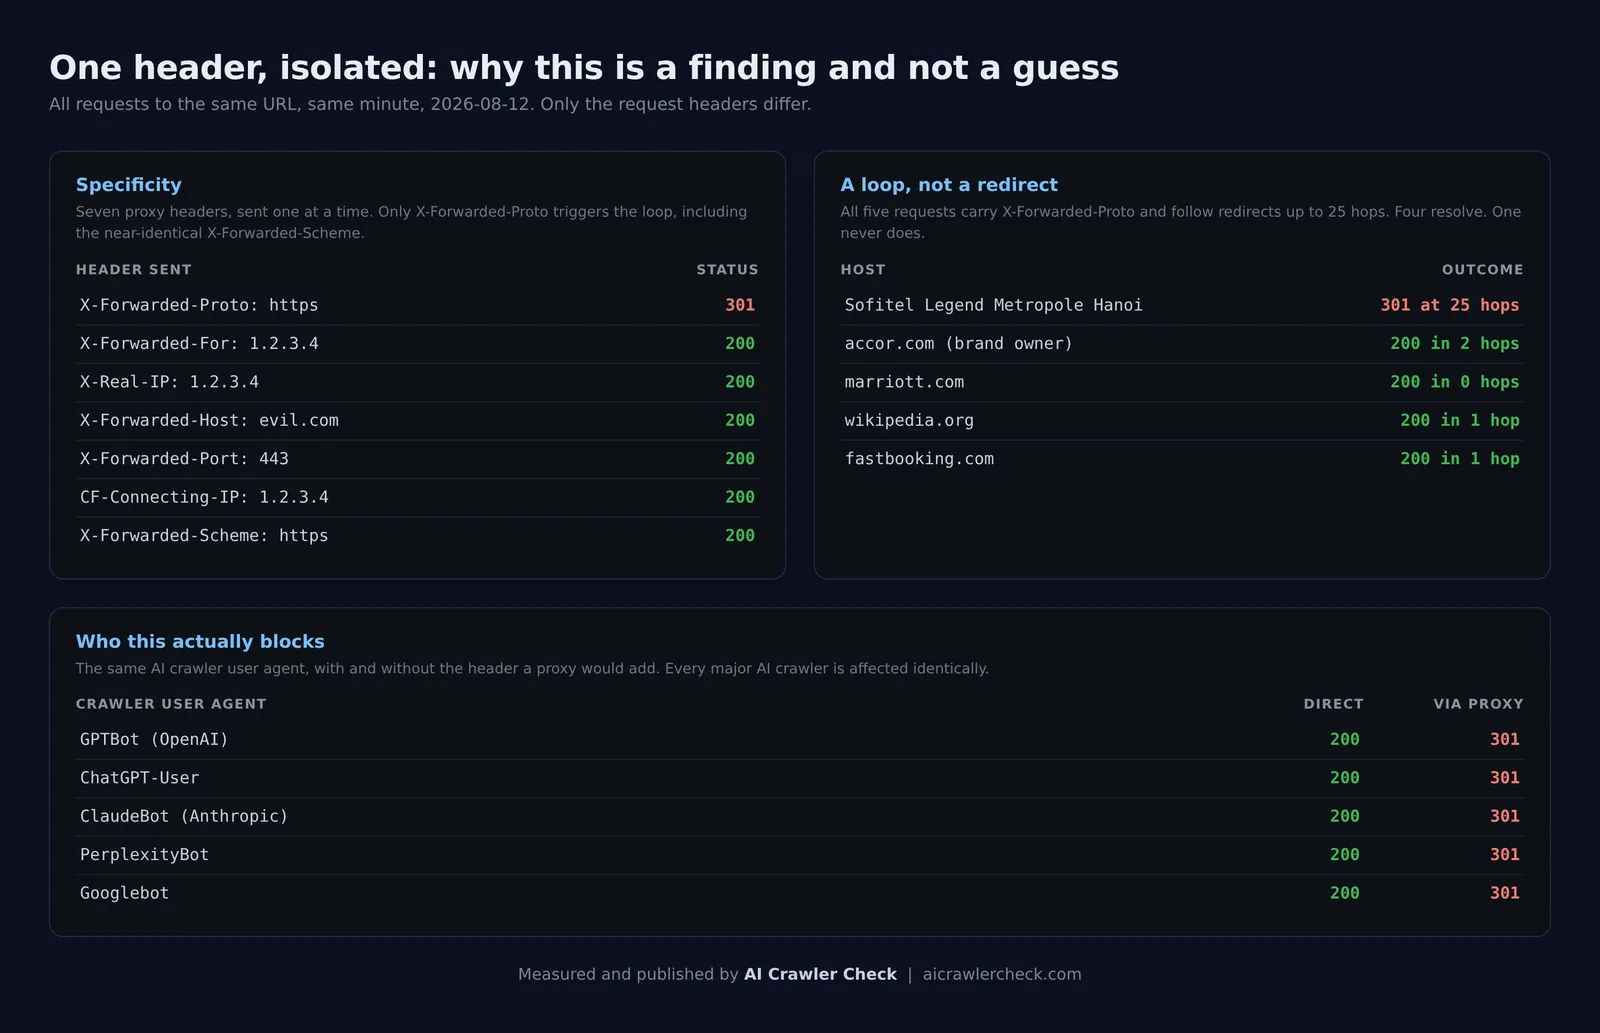This screenshot has width=1600, height=1033.
Task: Select the 'GPTBot (OpenAI)' crawler row
Action: (x=800, y=740)
